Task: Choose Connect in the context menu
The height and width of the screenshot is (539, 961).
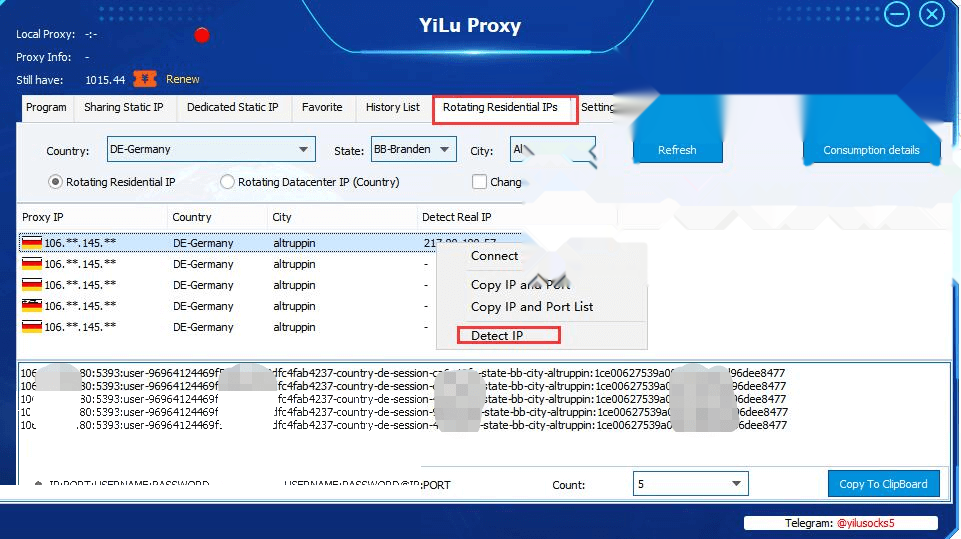Action: point(494,256)
